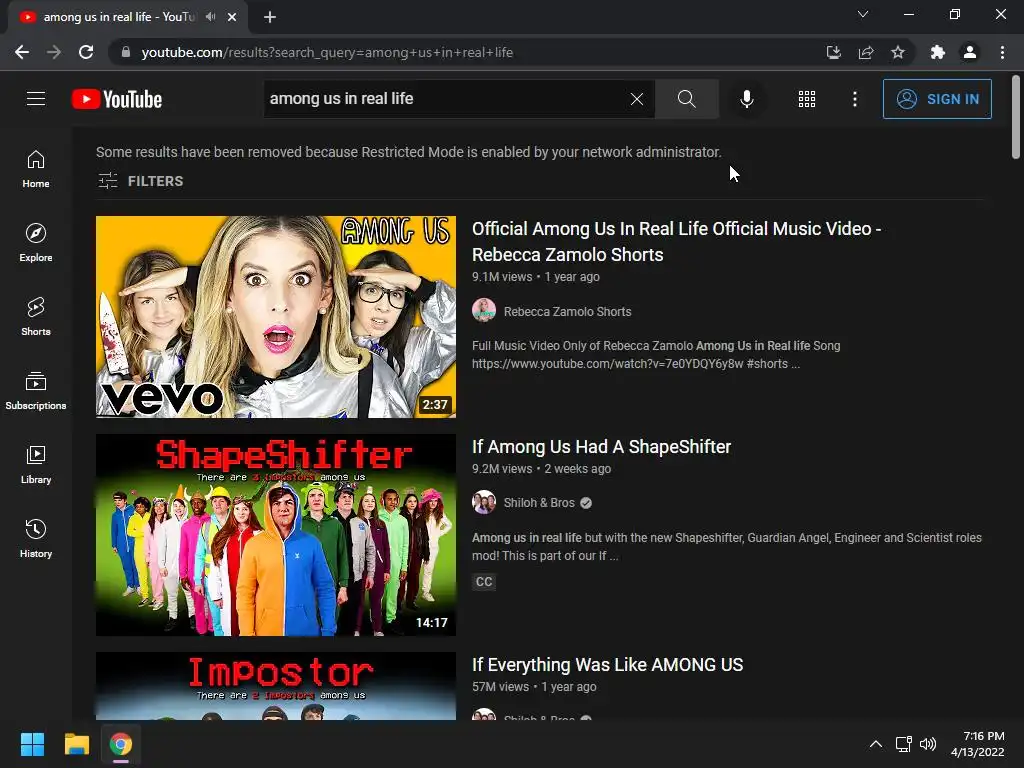Image resolution: width=1024 pixels, height=768 pixels.
Task: Click the '9.2M views • 2 weeks ago' text
Action: [x=541, y=469]
